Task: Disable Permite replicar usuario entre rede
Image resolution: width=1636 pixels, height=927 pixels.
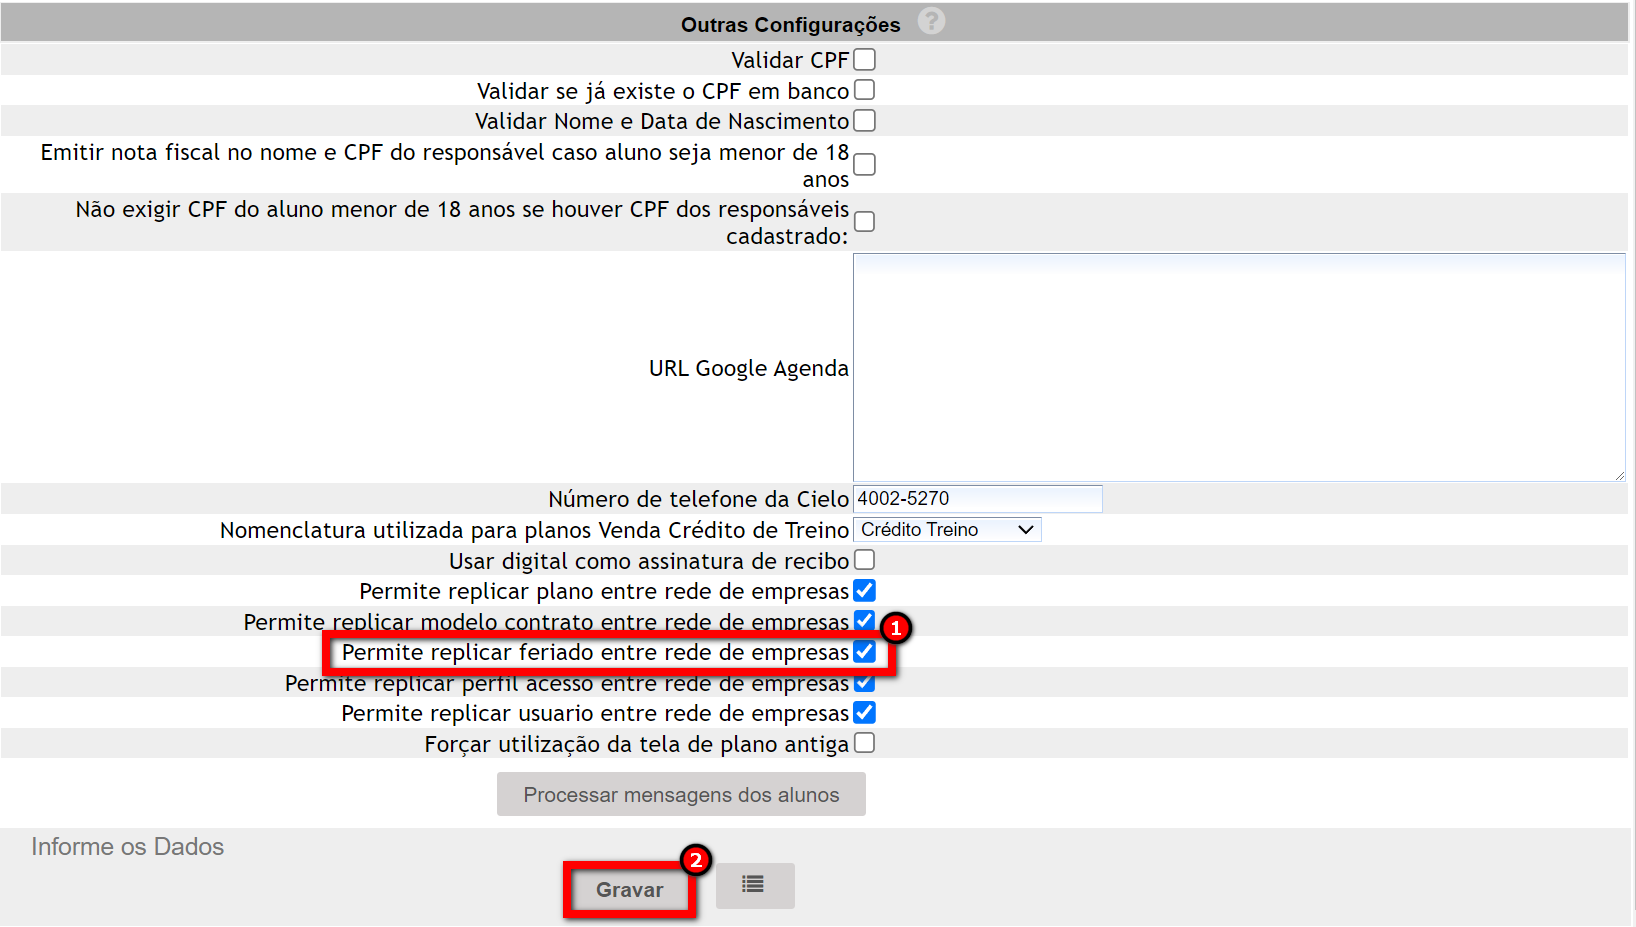Action: 865,713
